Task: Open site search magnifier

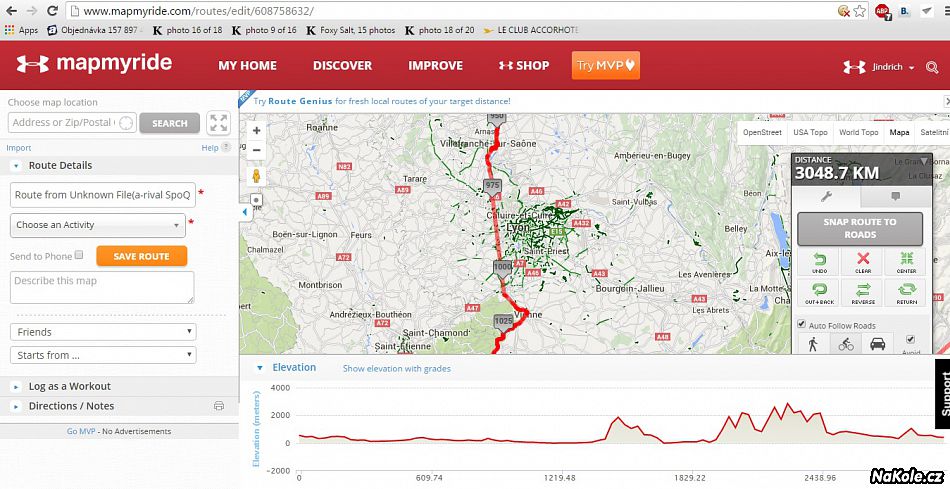Action: pos(932,67)
